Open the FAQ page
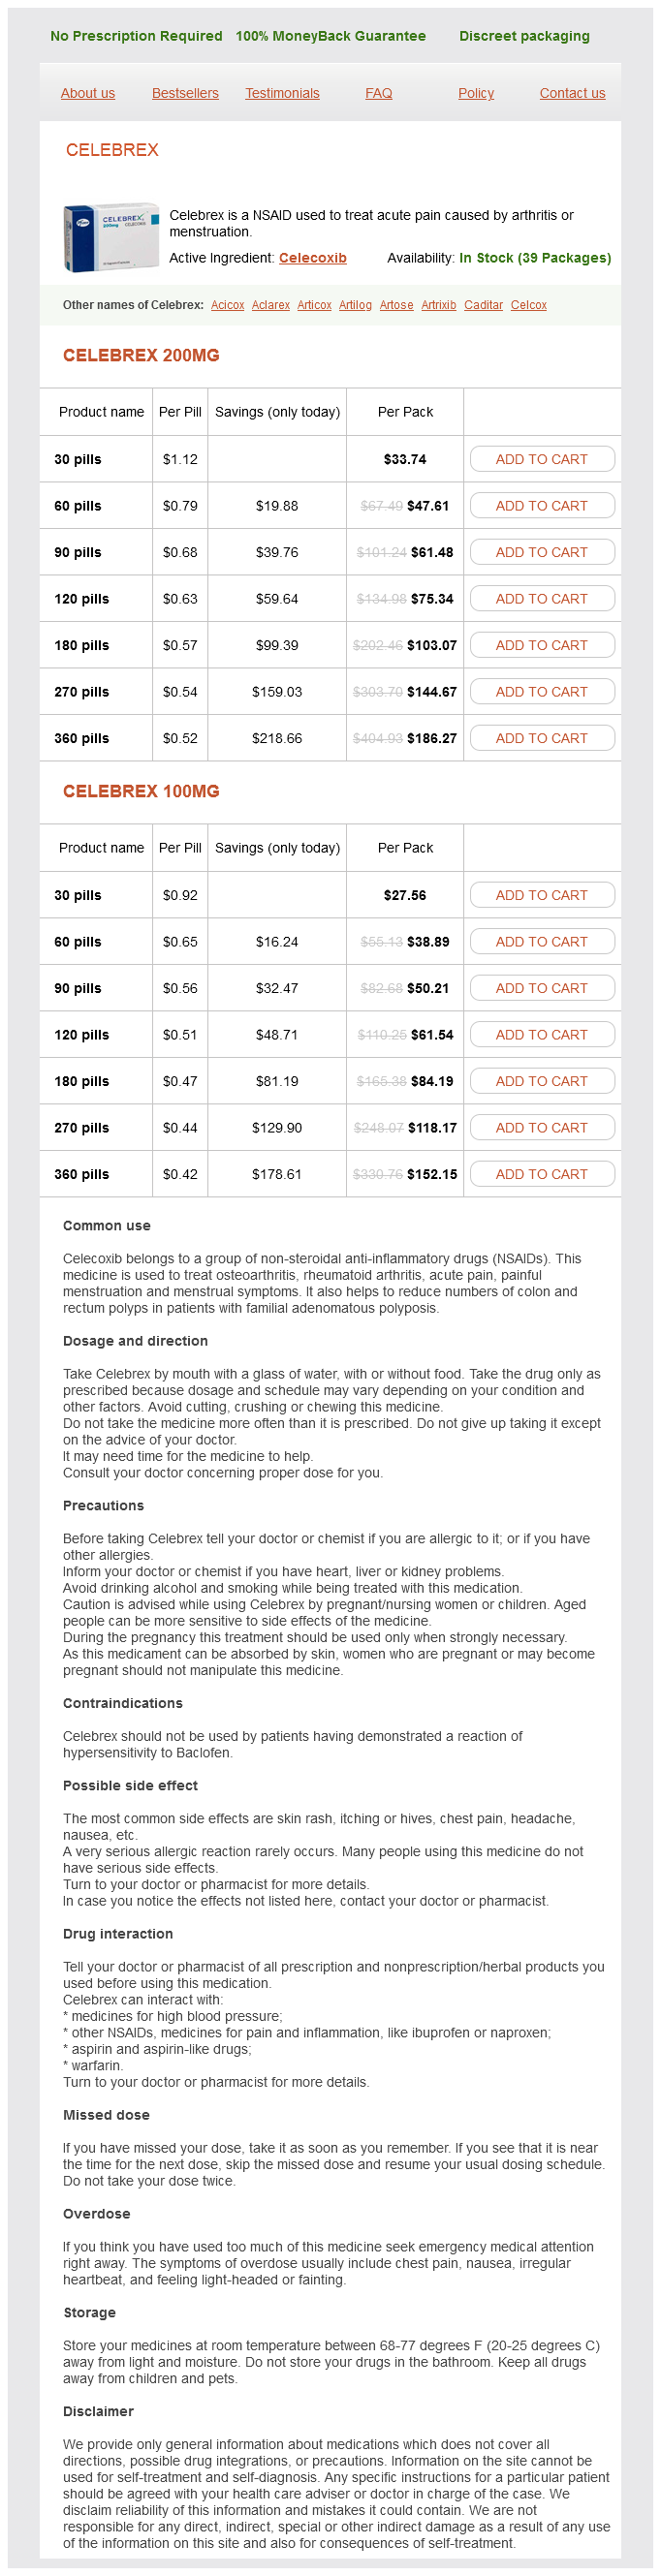This screenshot has width=661, height=2576. coord(378,93)
